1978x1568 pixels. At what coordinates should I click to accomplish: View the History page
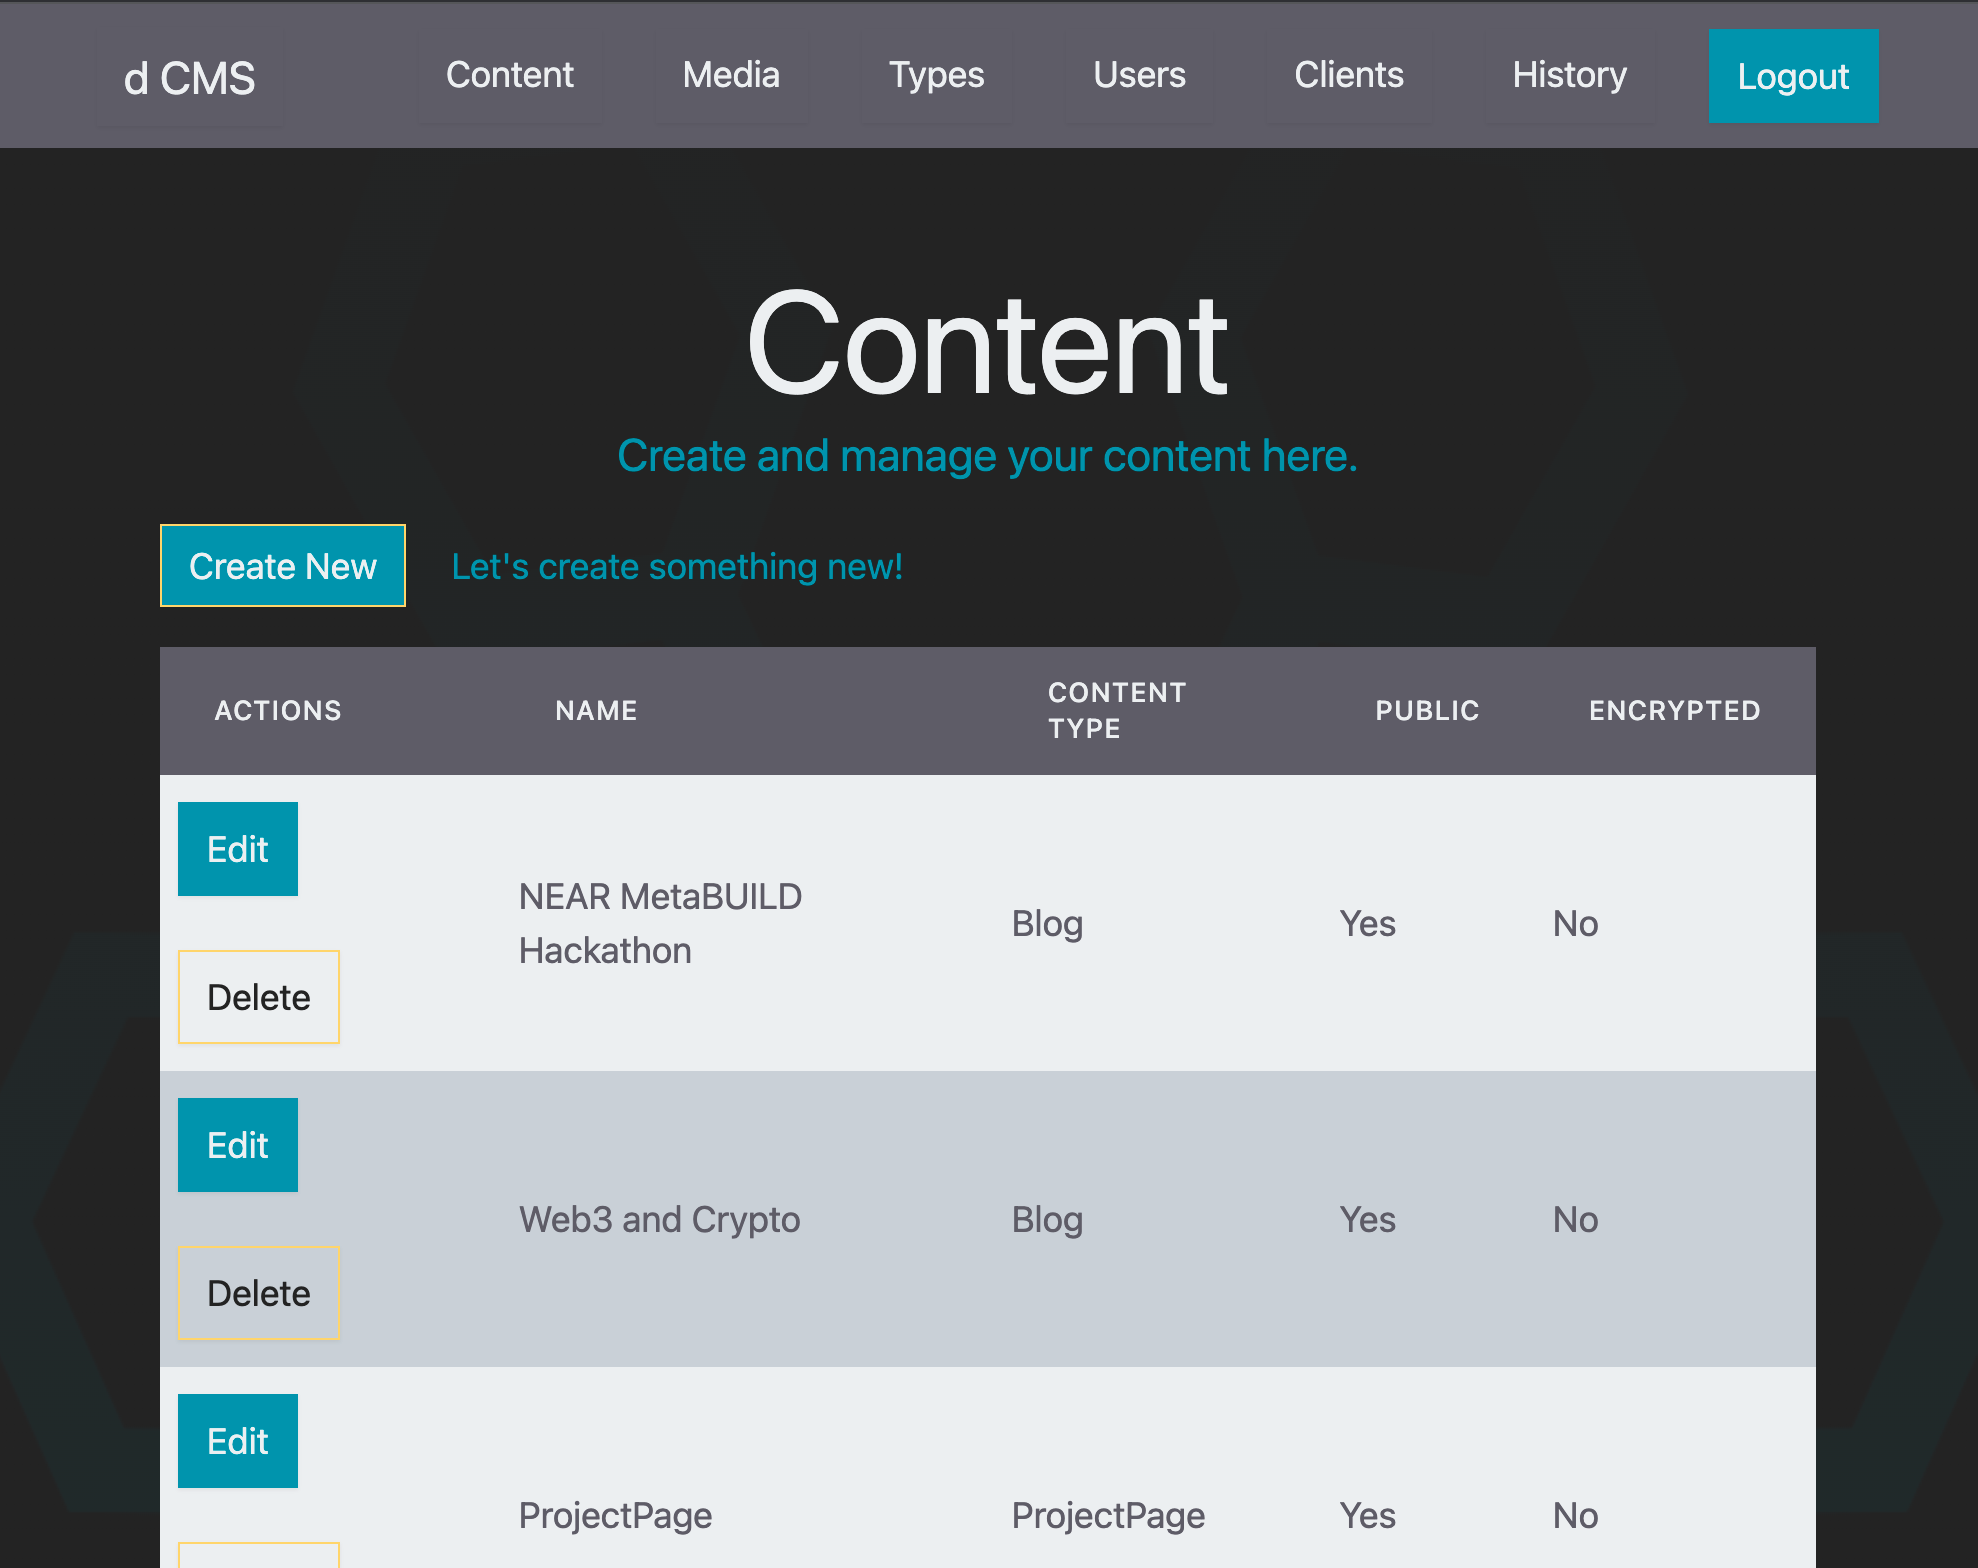click(x=1569, y=76)
